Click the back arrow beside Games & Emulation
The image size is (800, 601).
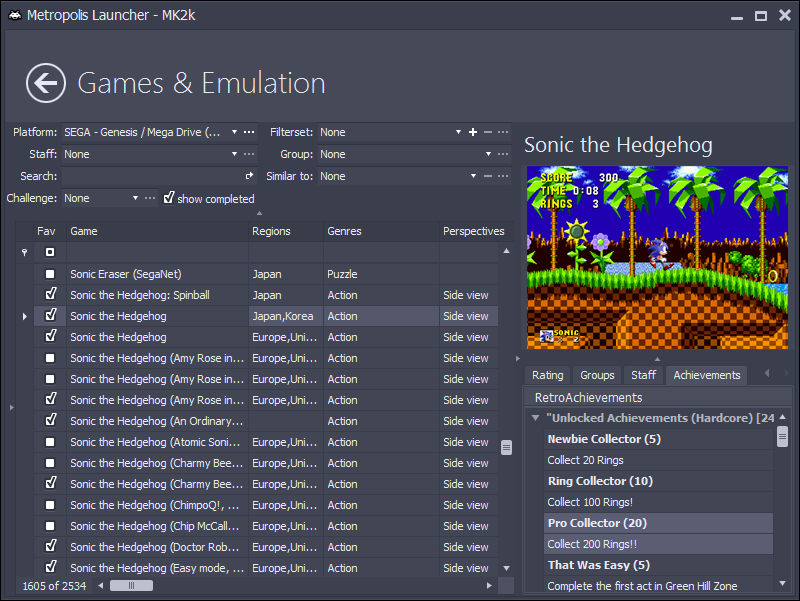tap(46, 83)
